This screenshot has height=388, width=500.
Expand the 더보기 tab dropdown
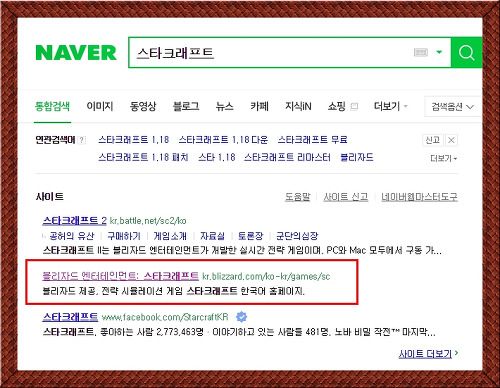(390, 106)
